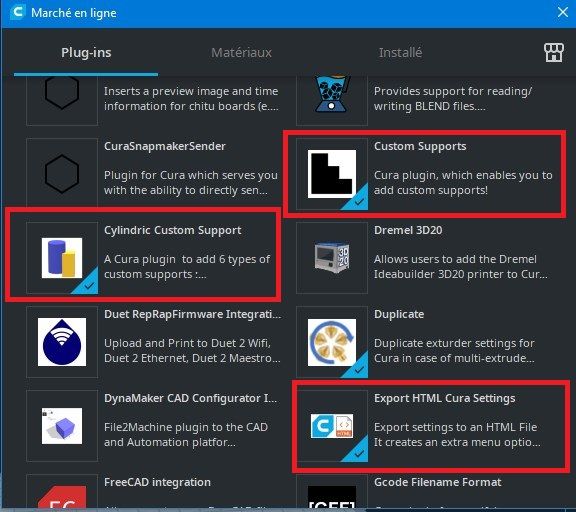This screenshot has height=512, width=576.
Task: Click 'Provides support for reading/ writing BLEND files' text
Action: 453,98
